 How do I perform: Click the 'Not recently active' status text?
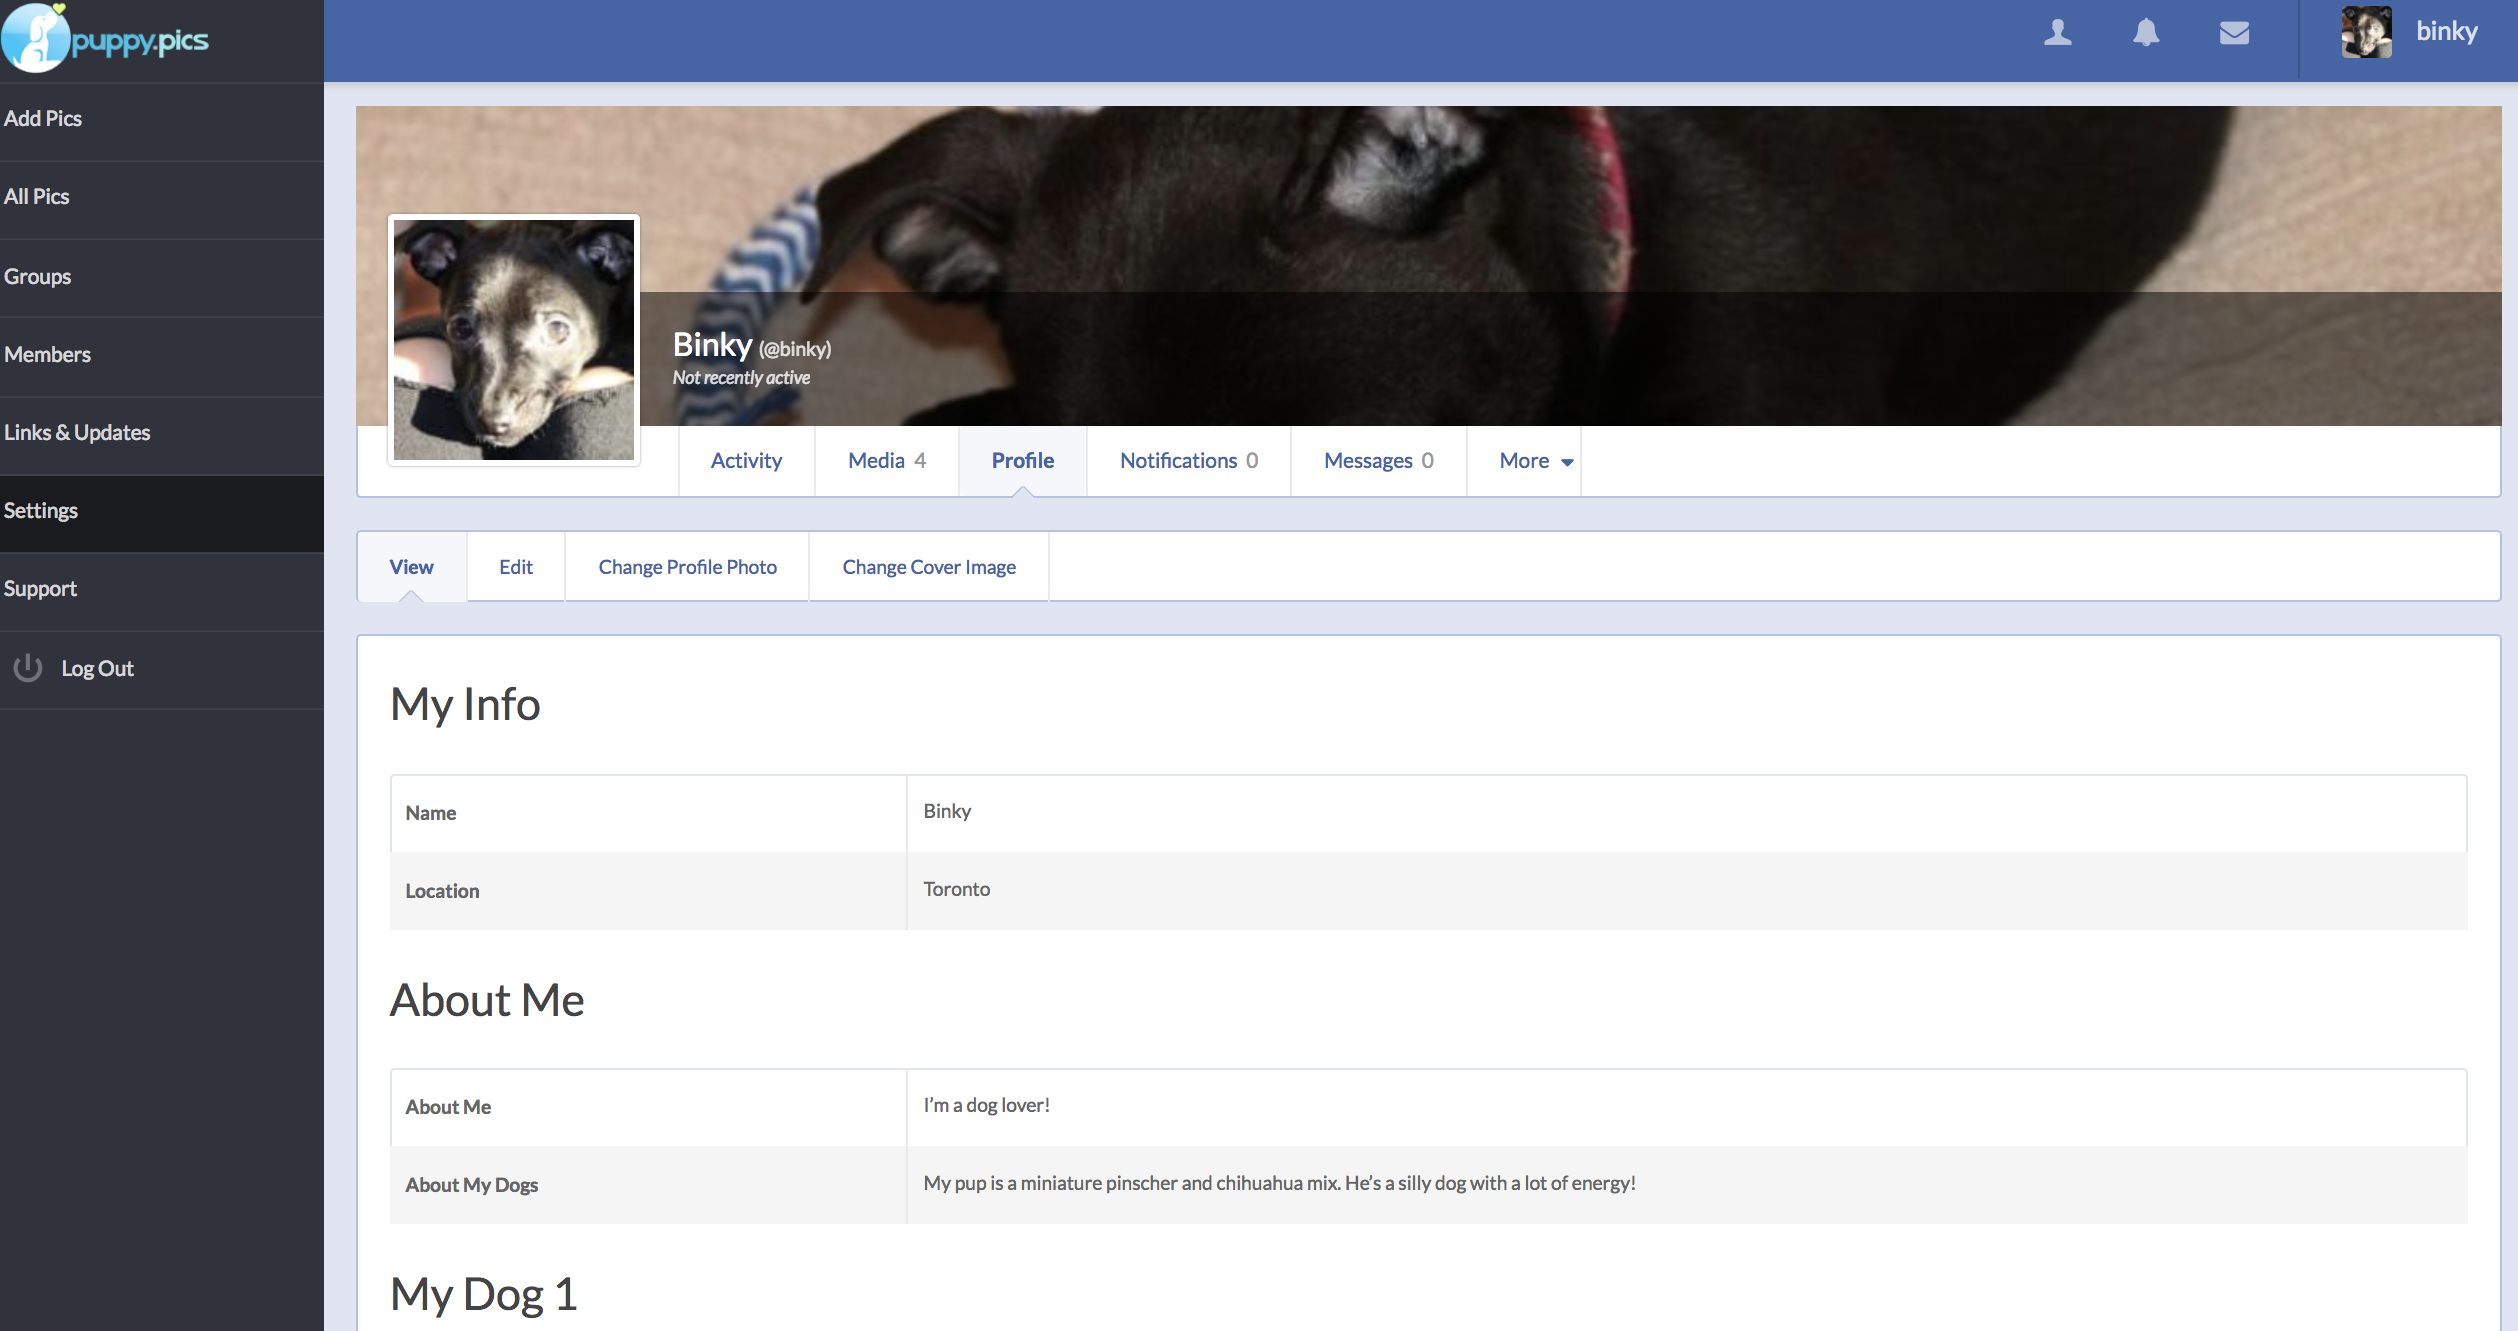pyautogui.click(x=741, y=378)
